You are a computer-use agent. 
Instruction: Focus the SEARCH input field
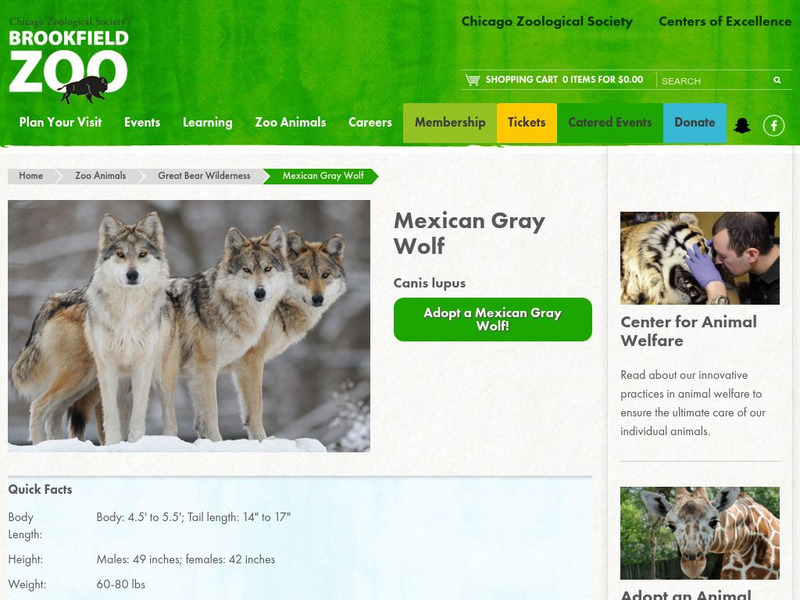[715, 81]
